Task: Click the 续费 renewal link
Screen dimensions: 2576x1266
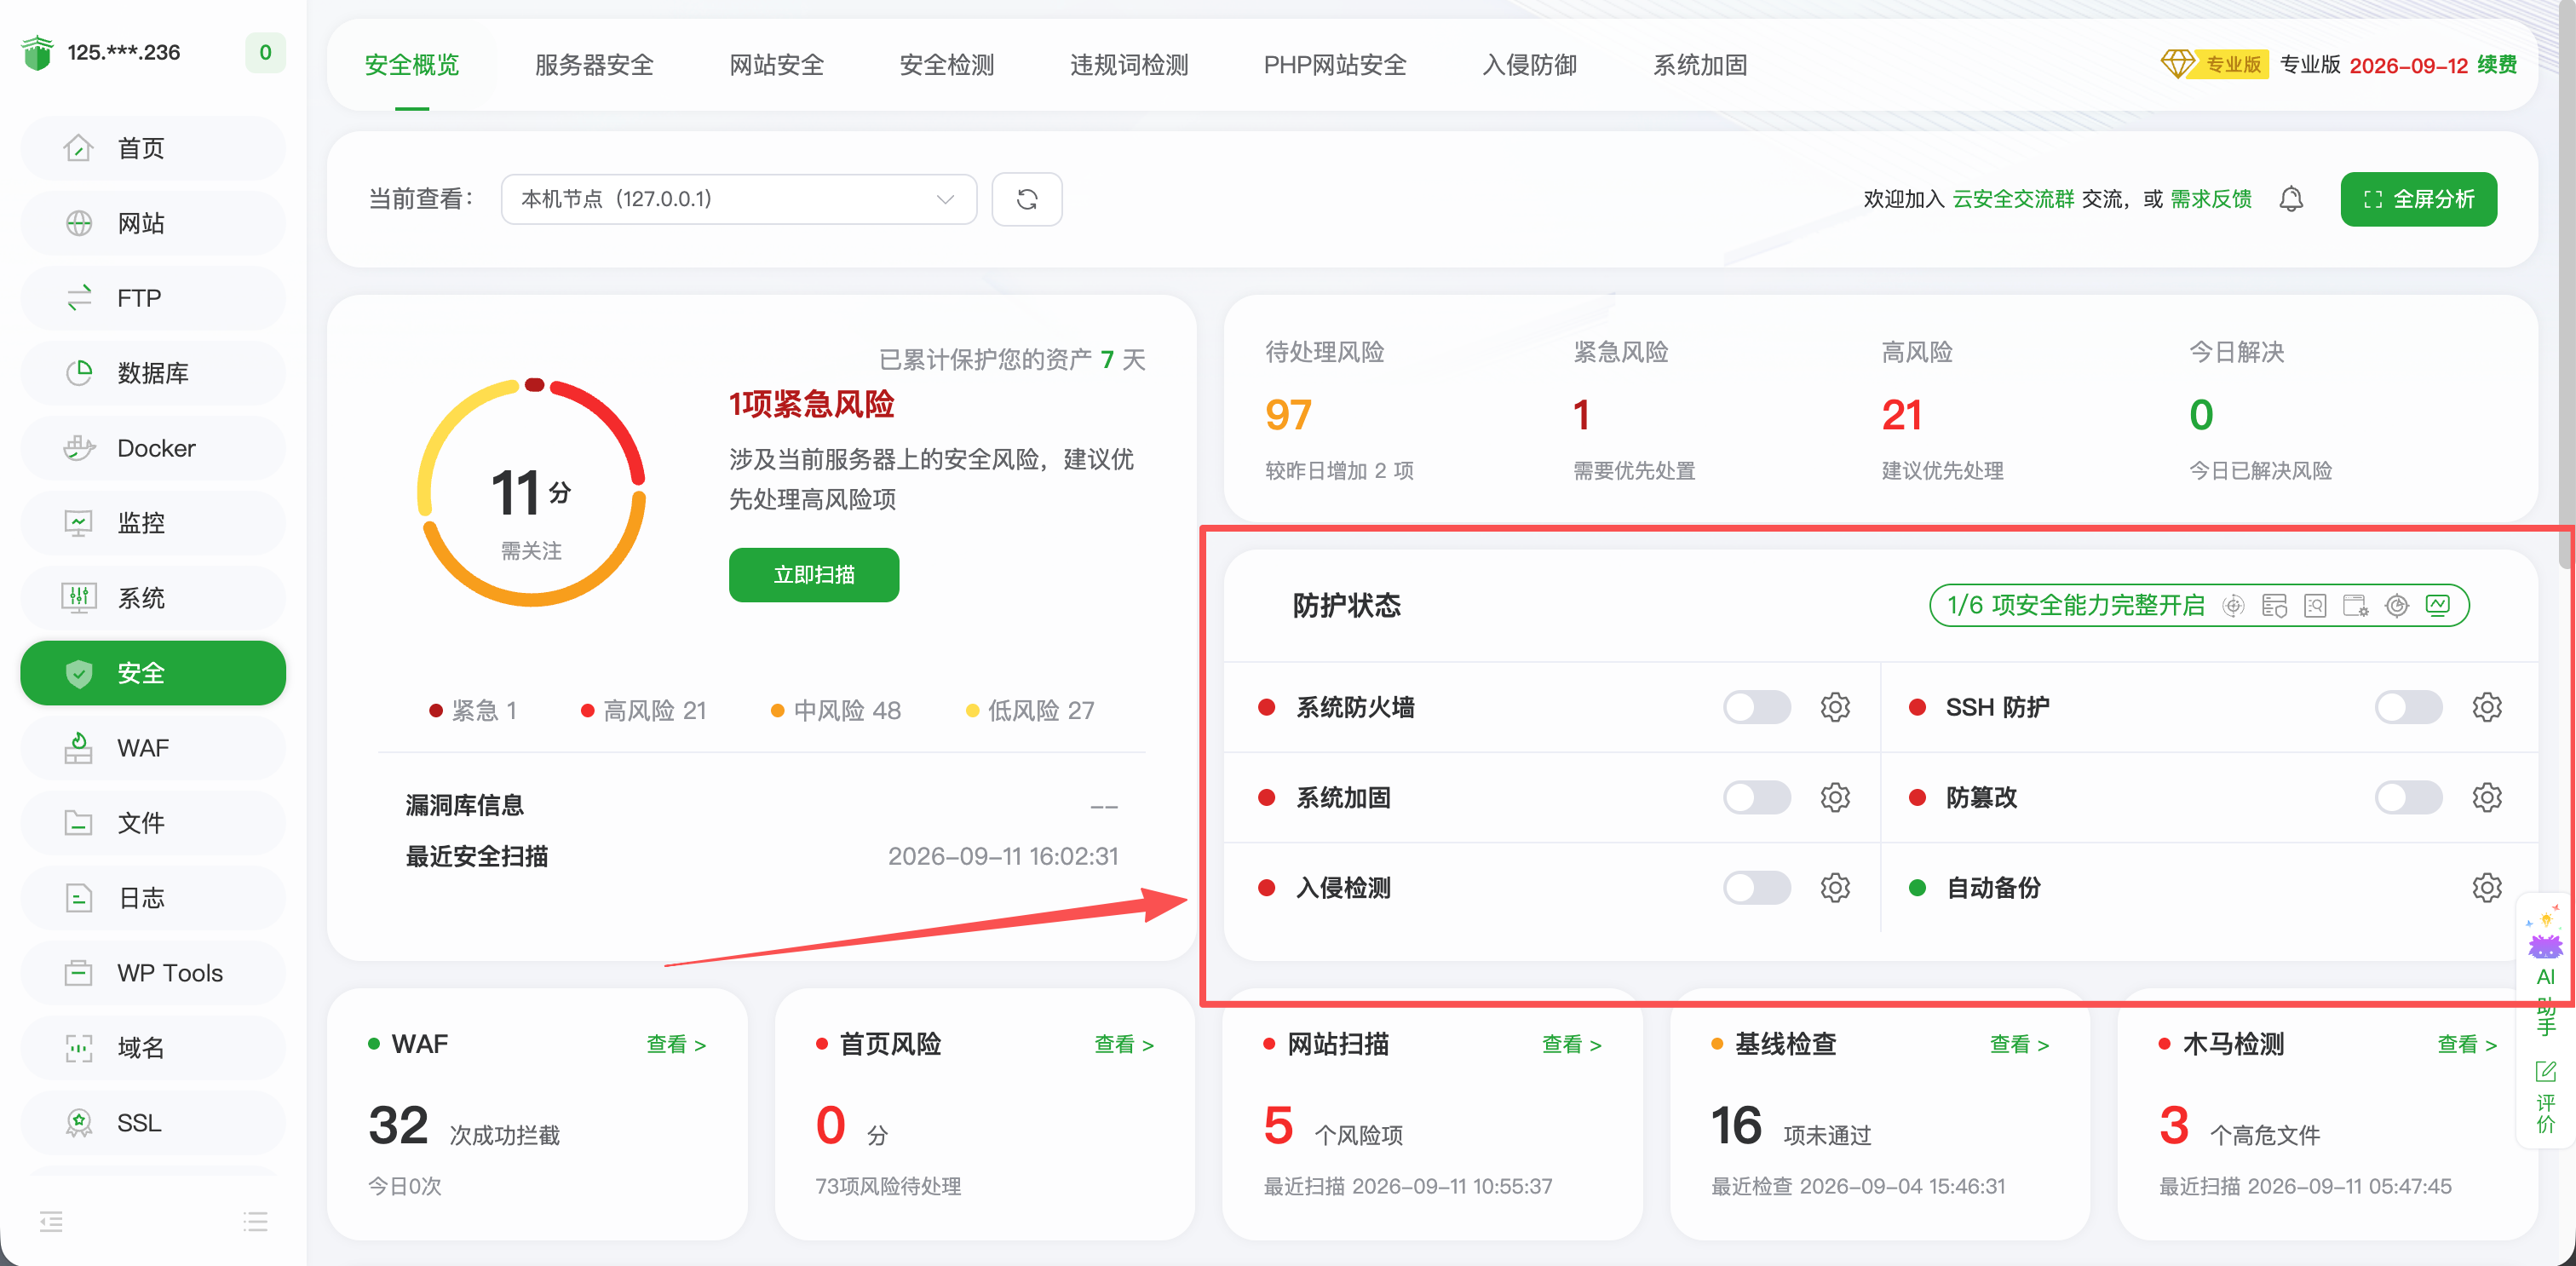Action: click(x=2496, y=65)
